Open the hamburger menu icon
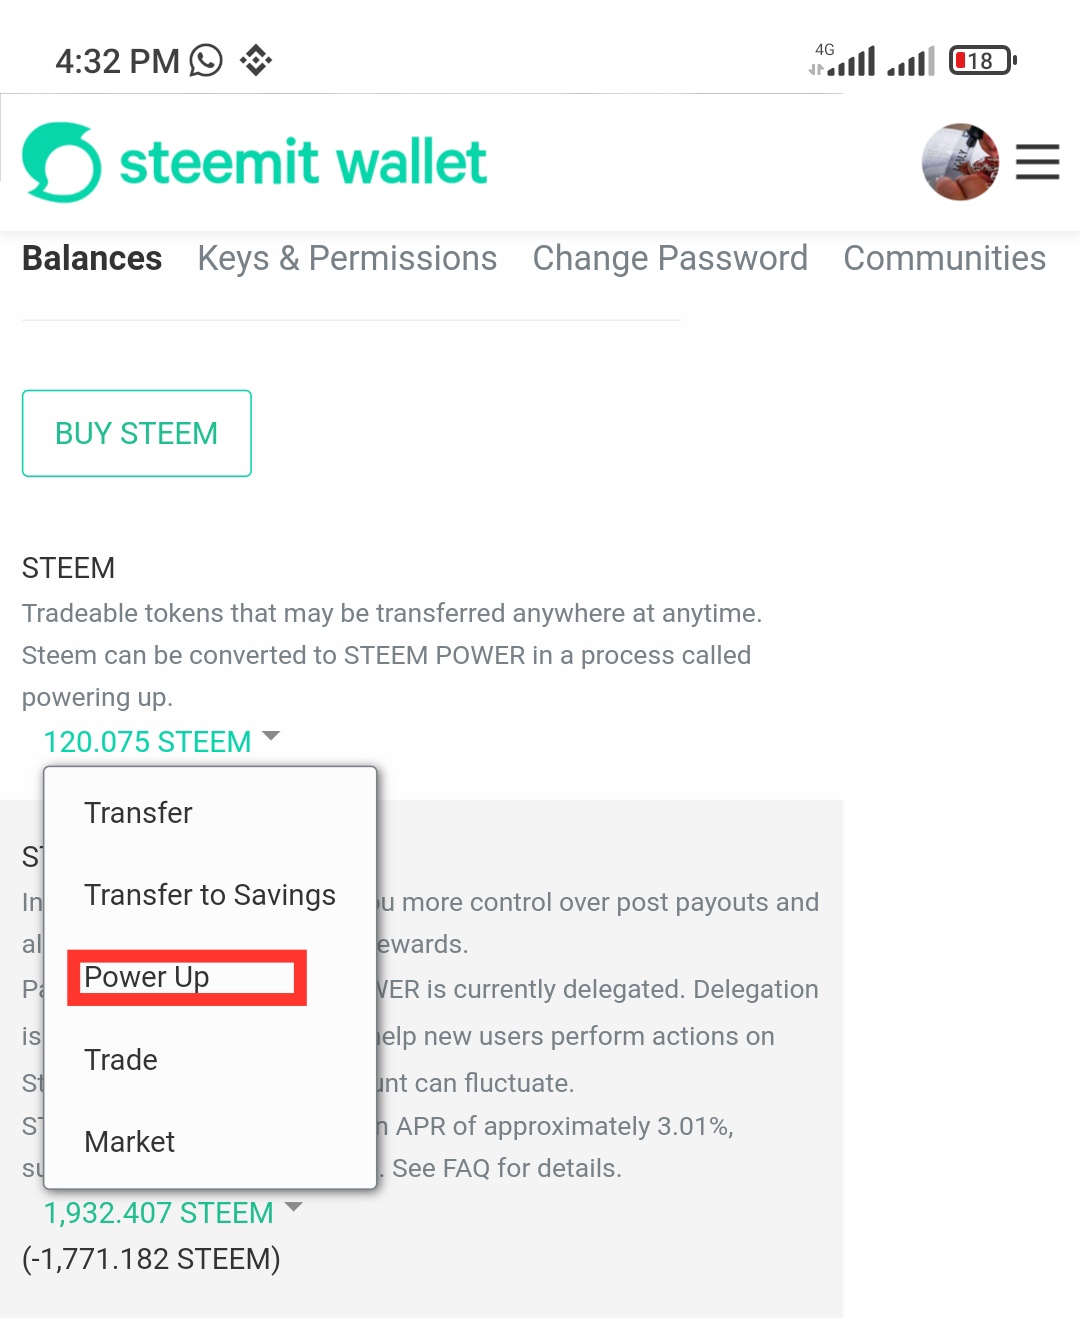Image resolution: width=1080 pixels, height=1324 pixels. tap(1037, 162)
